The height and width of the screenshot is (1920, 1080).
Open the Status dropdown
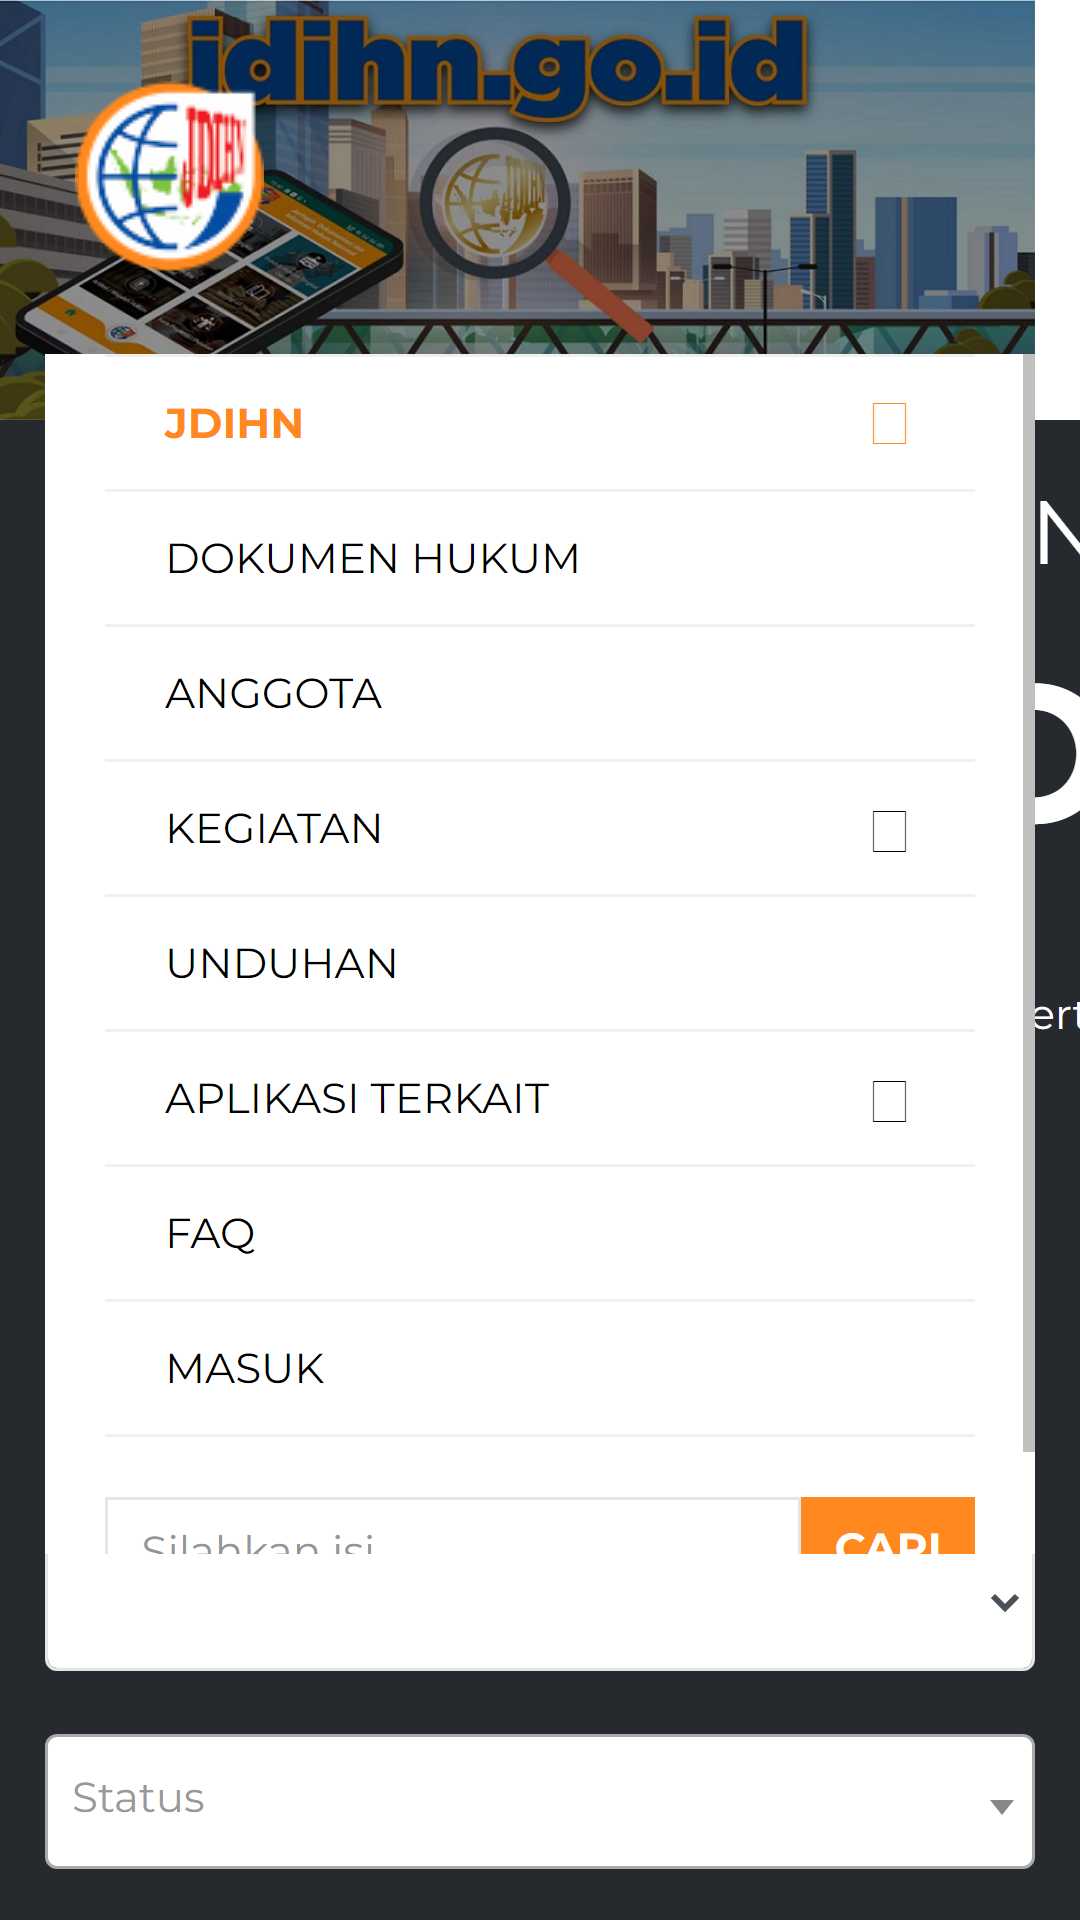[x=540, y=1801]
